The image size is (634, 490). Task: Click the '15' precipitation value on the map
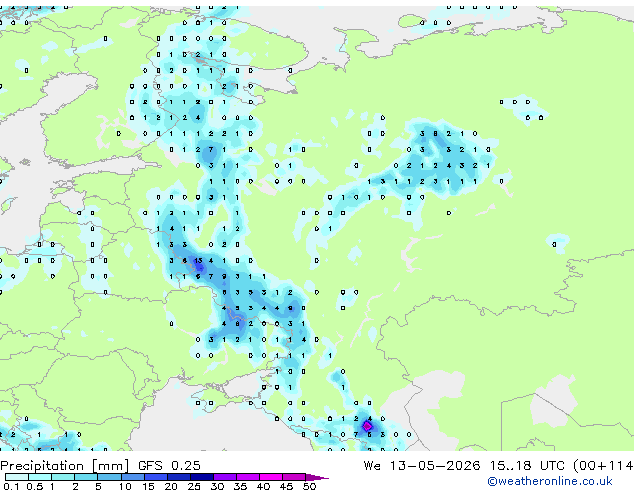point(198,260)
